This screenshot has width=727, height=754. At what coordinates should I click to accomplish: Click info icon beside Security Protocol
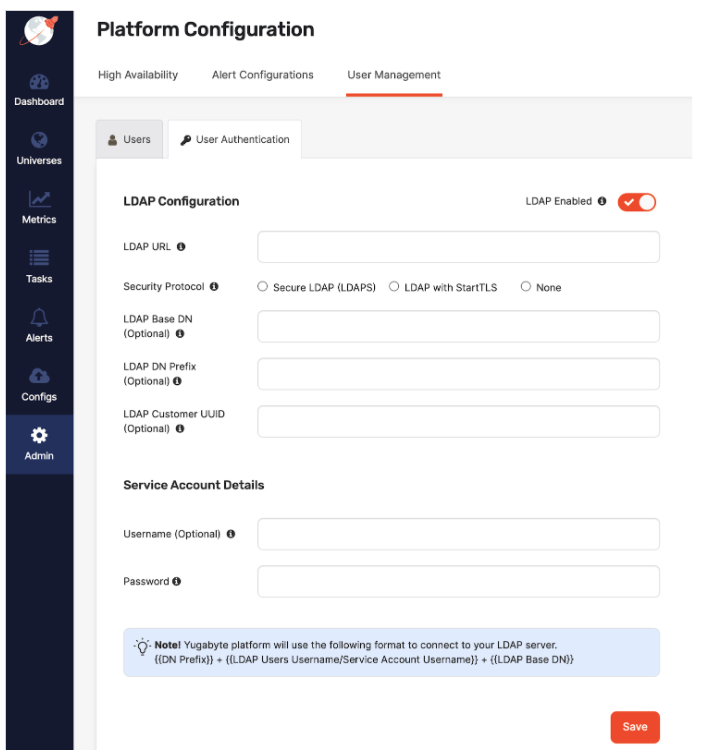214,287
